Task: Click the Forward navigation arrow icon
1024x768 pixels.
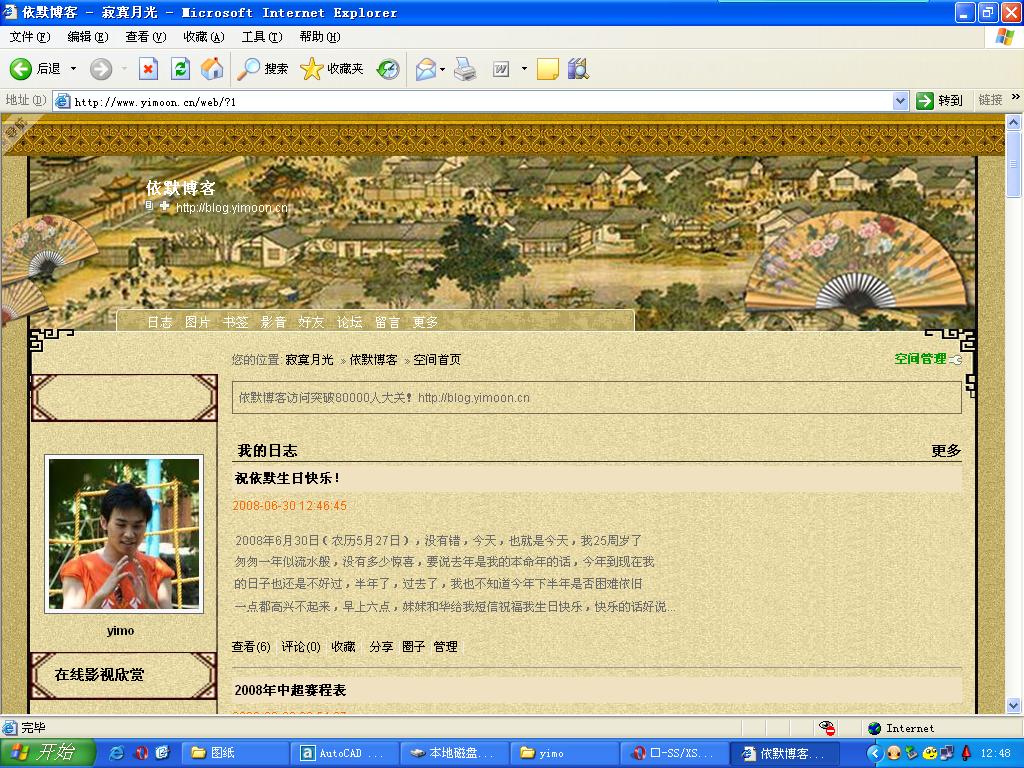Action: [101, 69]
